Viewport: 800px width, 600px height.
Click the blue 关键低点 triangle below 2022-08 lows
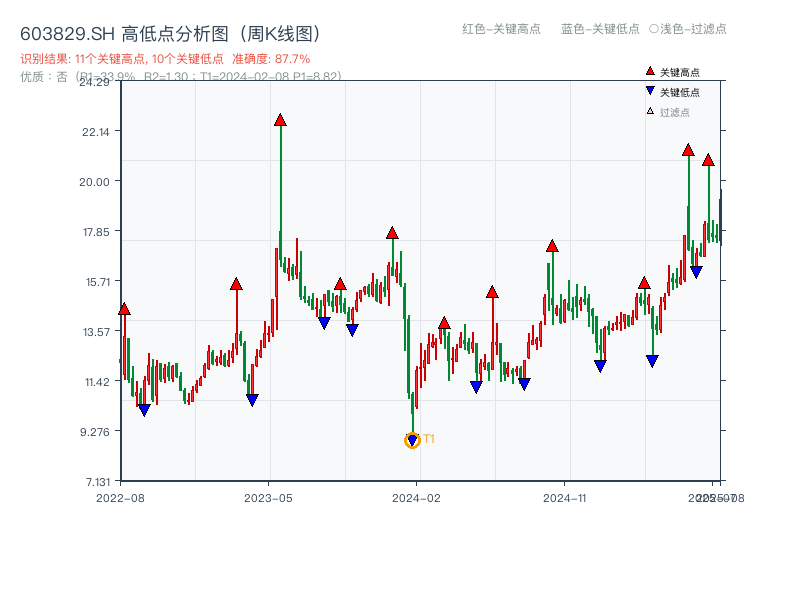tap(145, 408)
